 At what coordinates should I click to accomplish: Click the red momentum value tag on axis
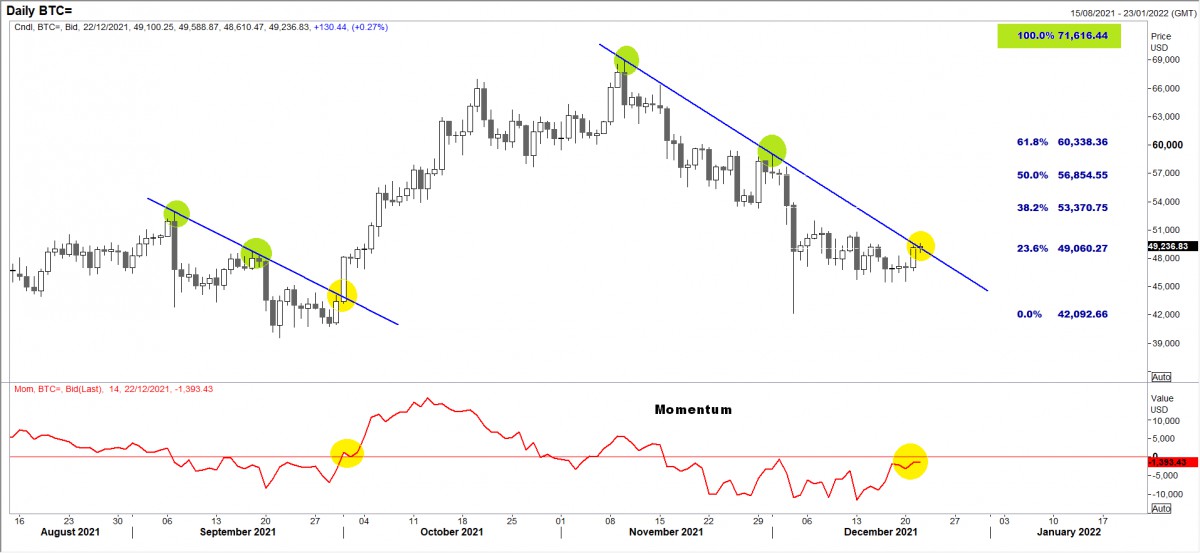[x=1173, y=461]
